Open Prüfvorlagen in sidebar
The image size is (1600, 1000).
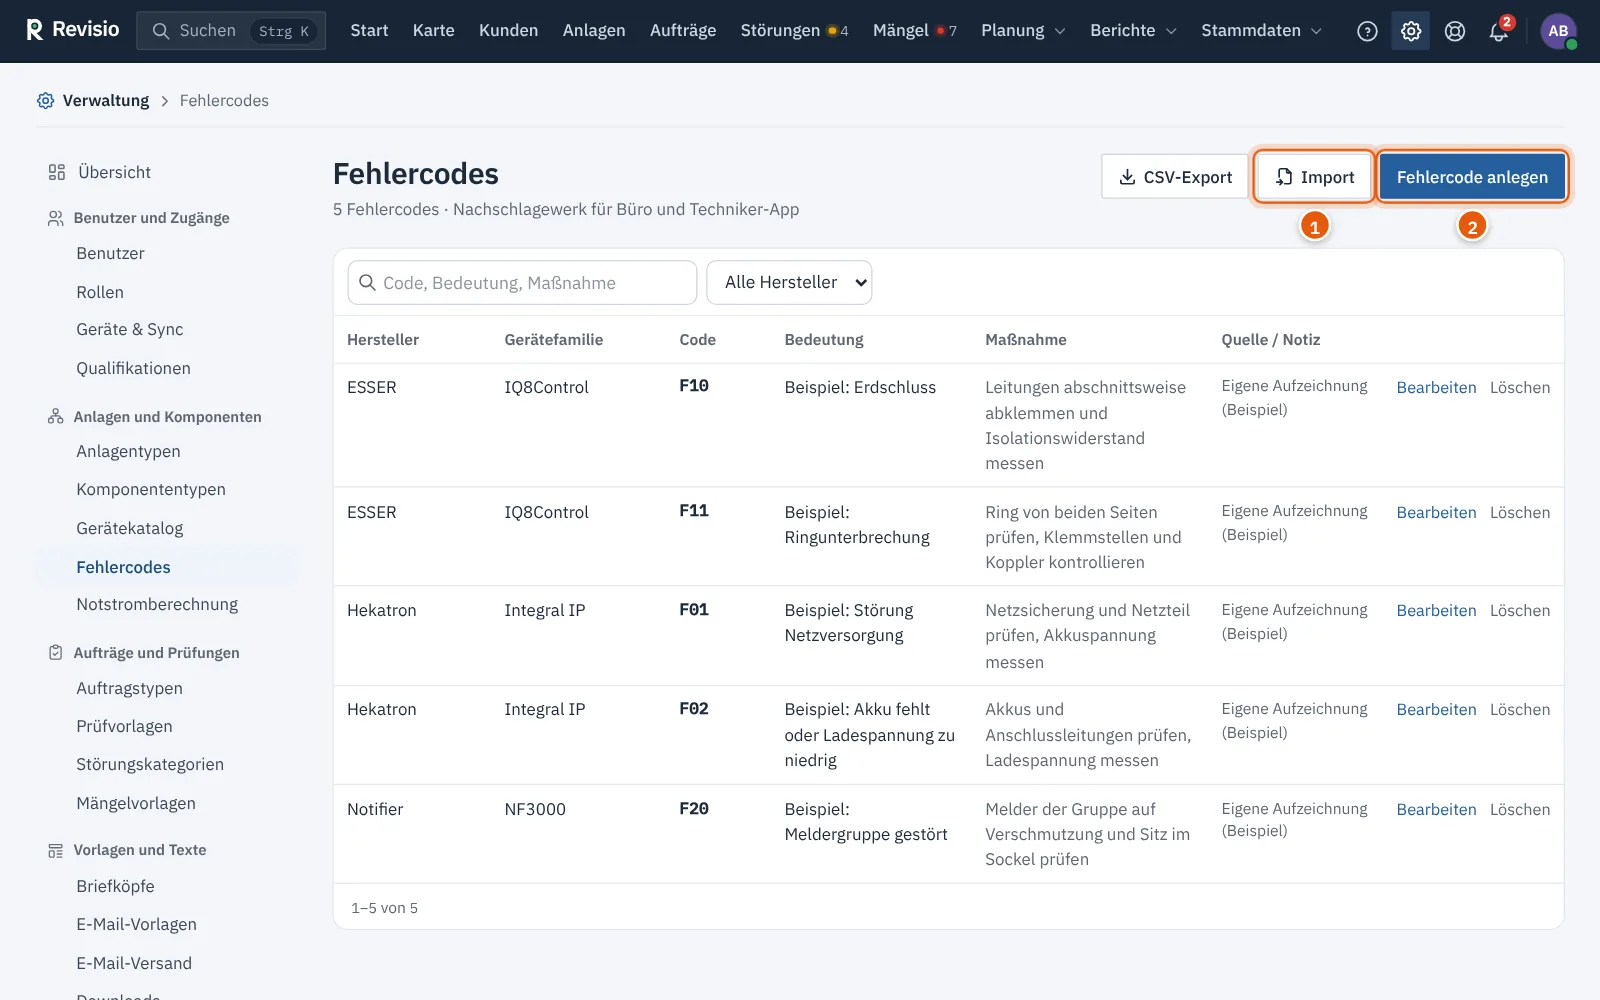point(124,727)
